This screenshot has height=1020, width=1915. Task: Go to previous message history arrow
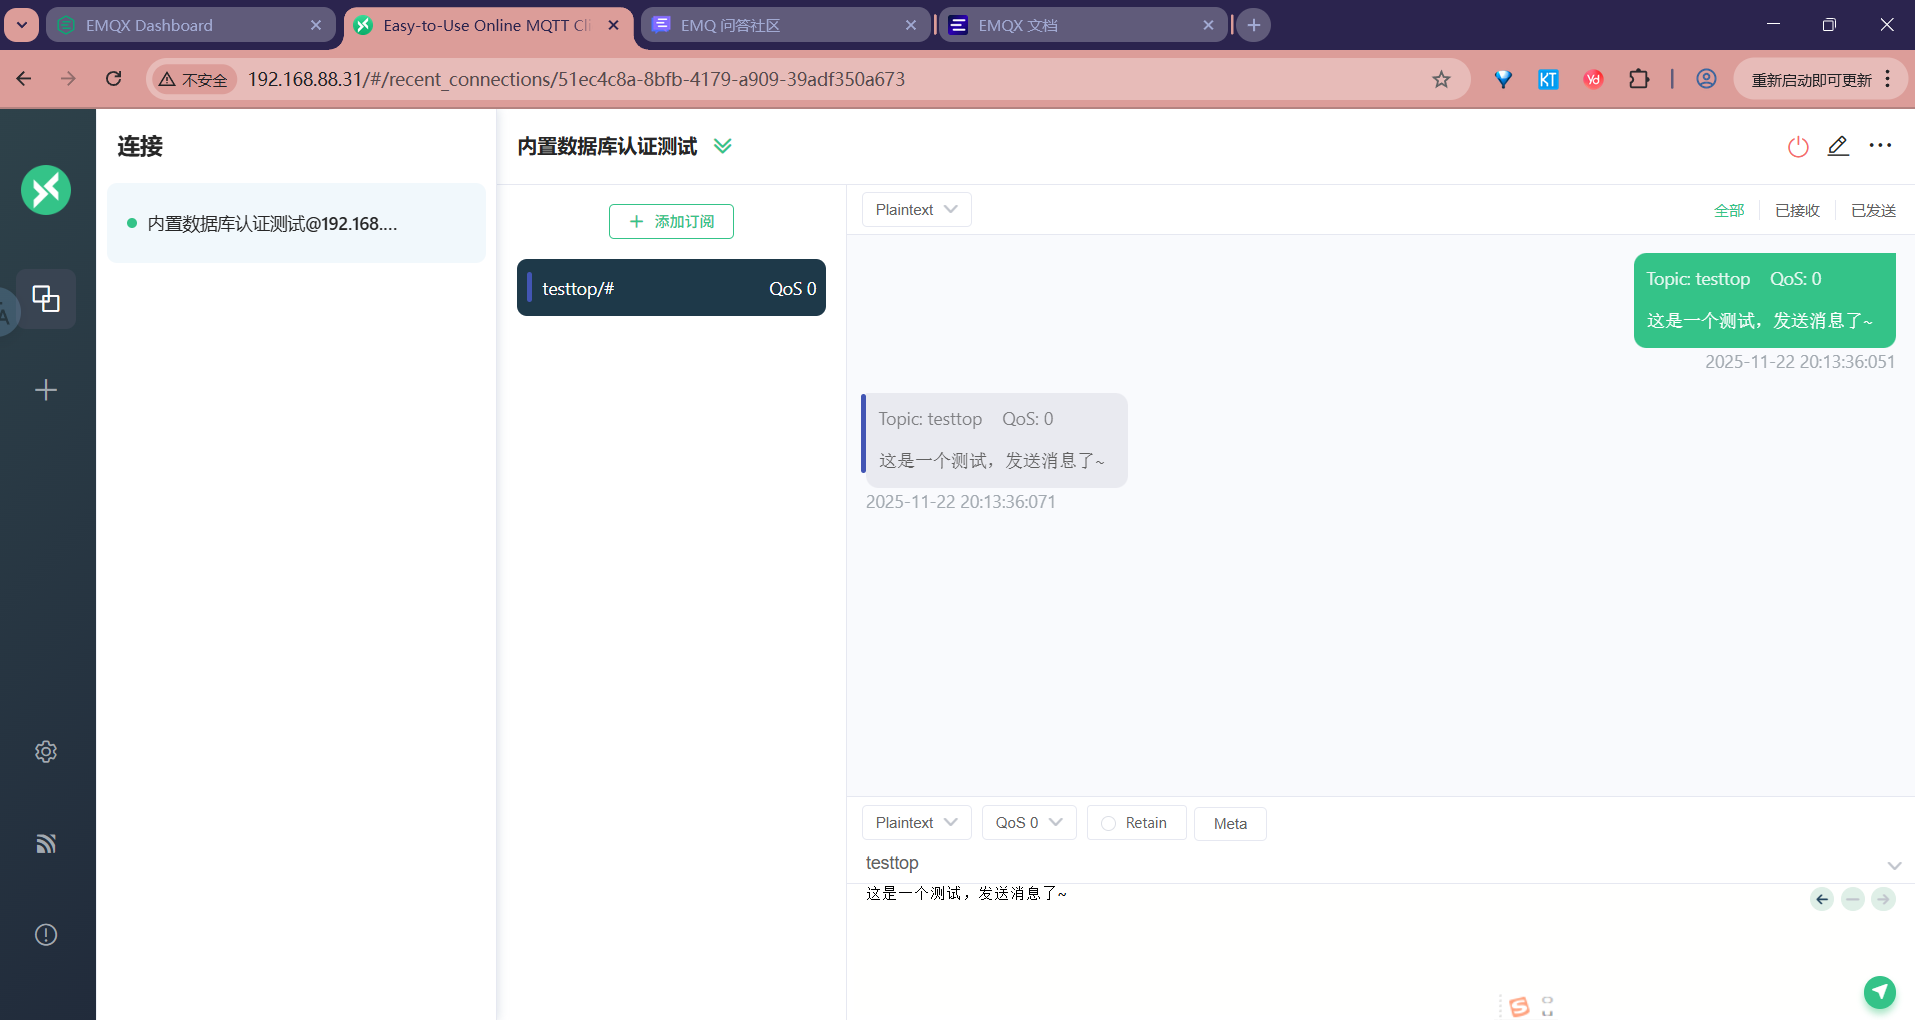click(1822, 899)
